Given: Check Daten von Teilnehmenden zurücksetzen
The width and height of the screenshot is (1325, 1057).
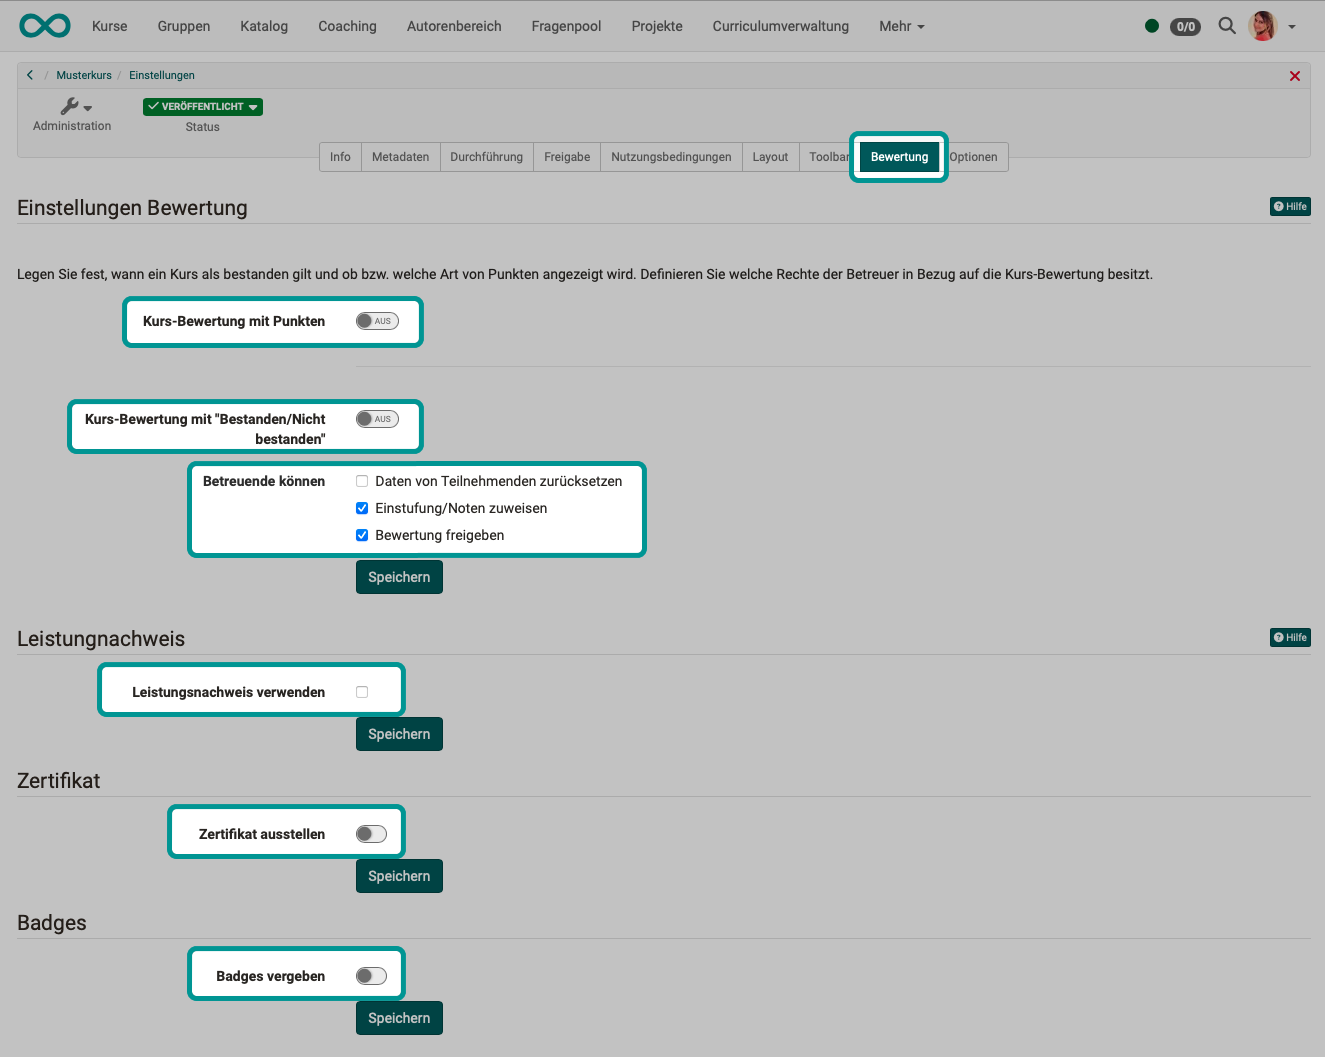Looking at the screenshot, I should [x=361, y=481].
